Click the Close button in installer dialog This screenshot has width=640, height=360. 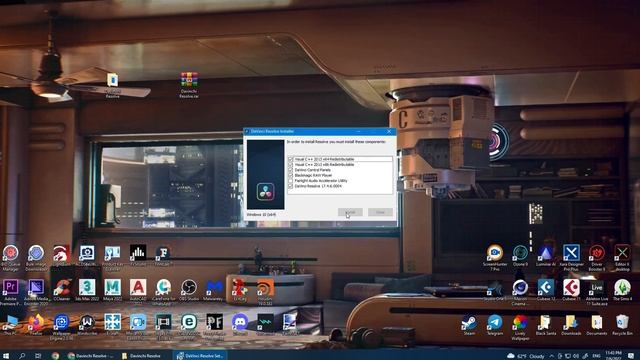pyautogui.click(x=380, y=212)
